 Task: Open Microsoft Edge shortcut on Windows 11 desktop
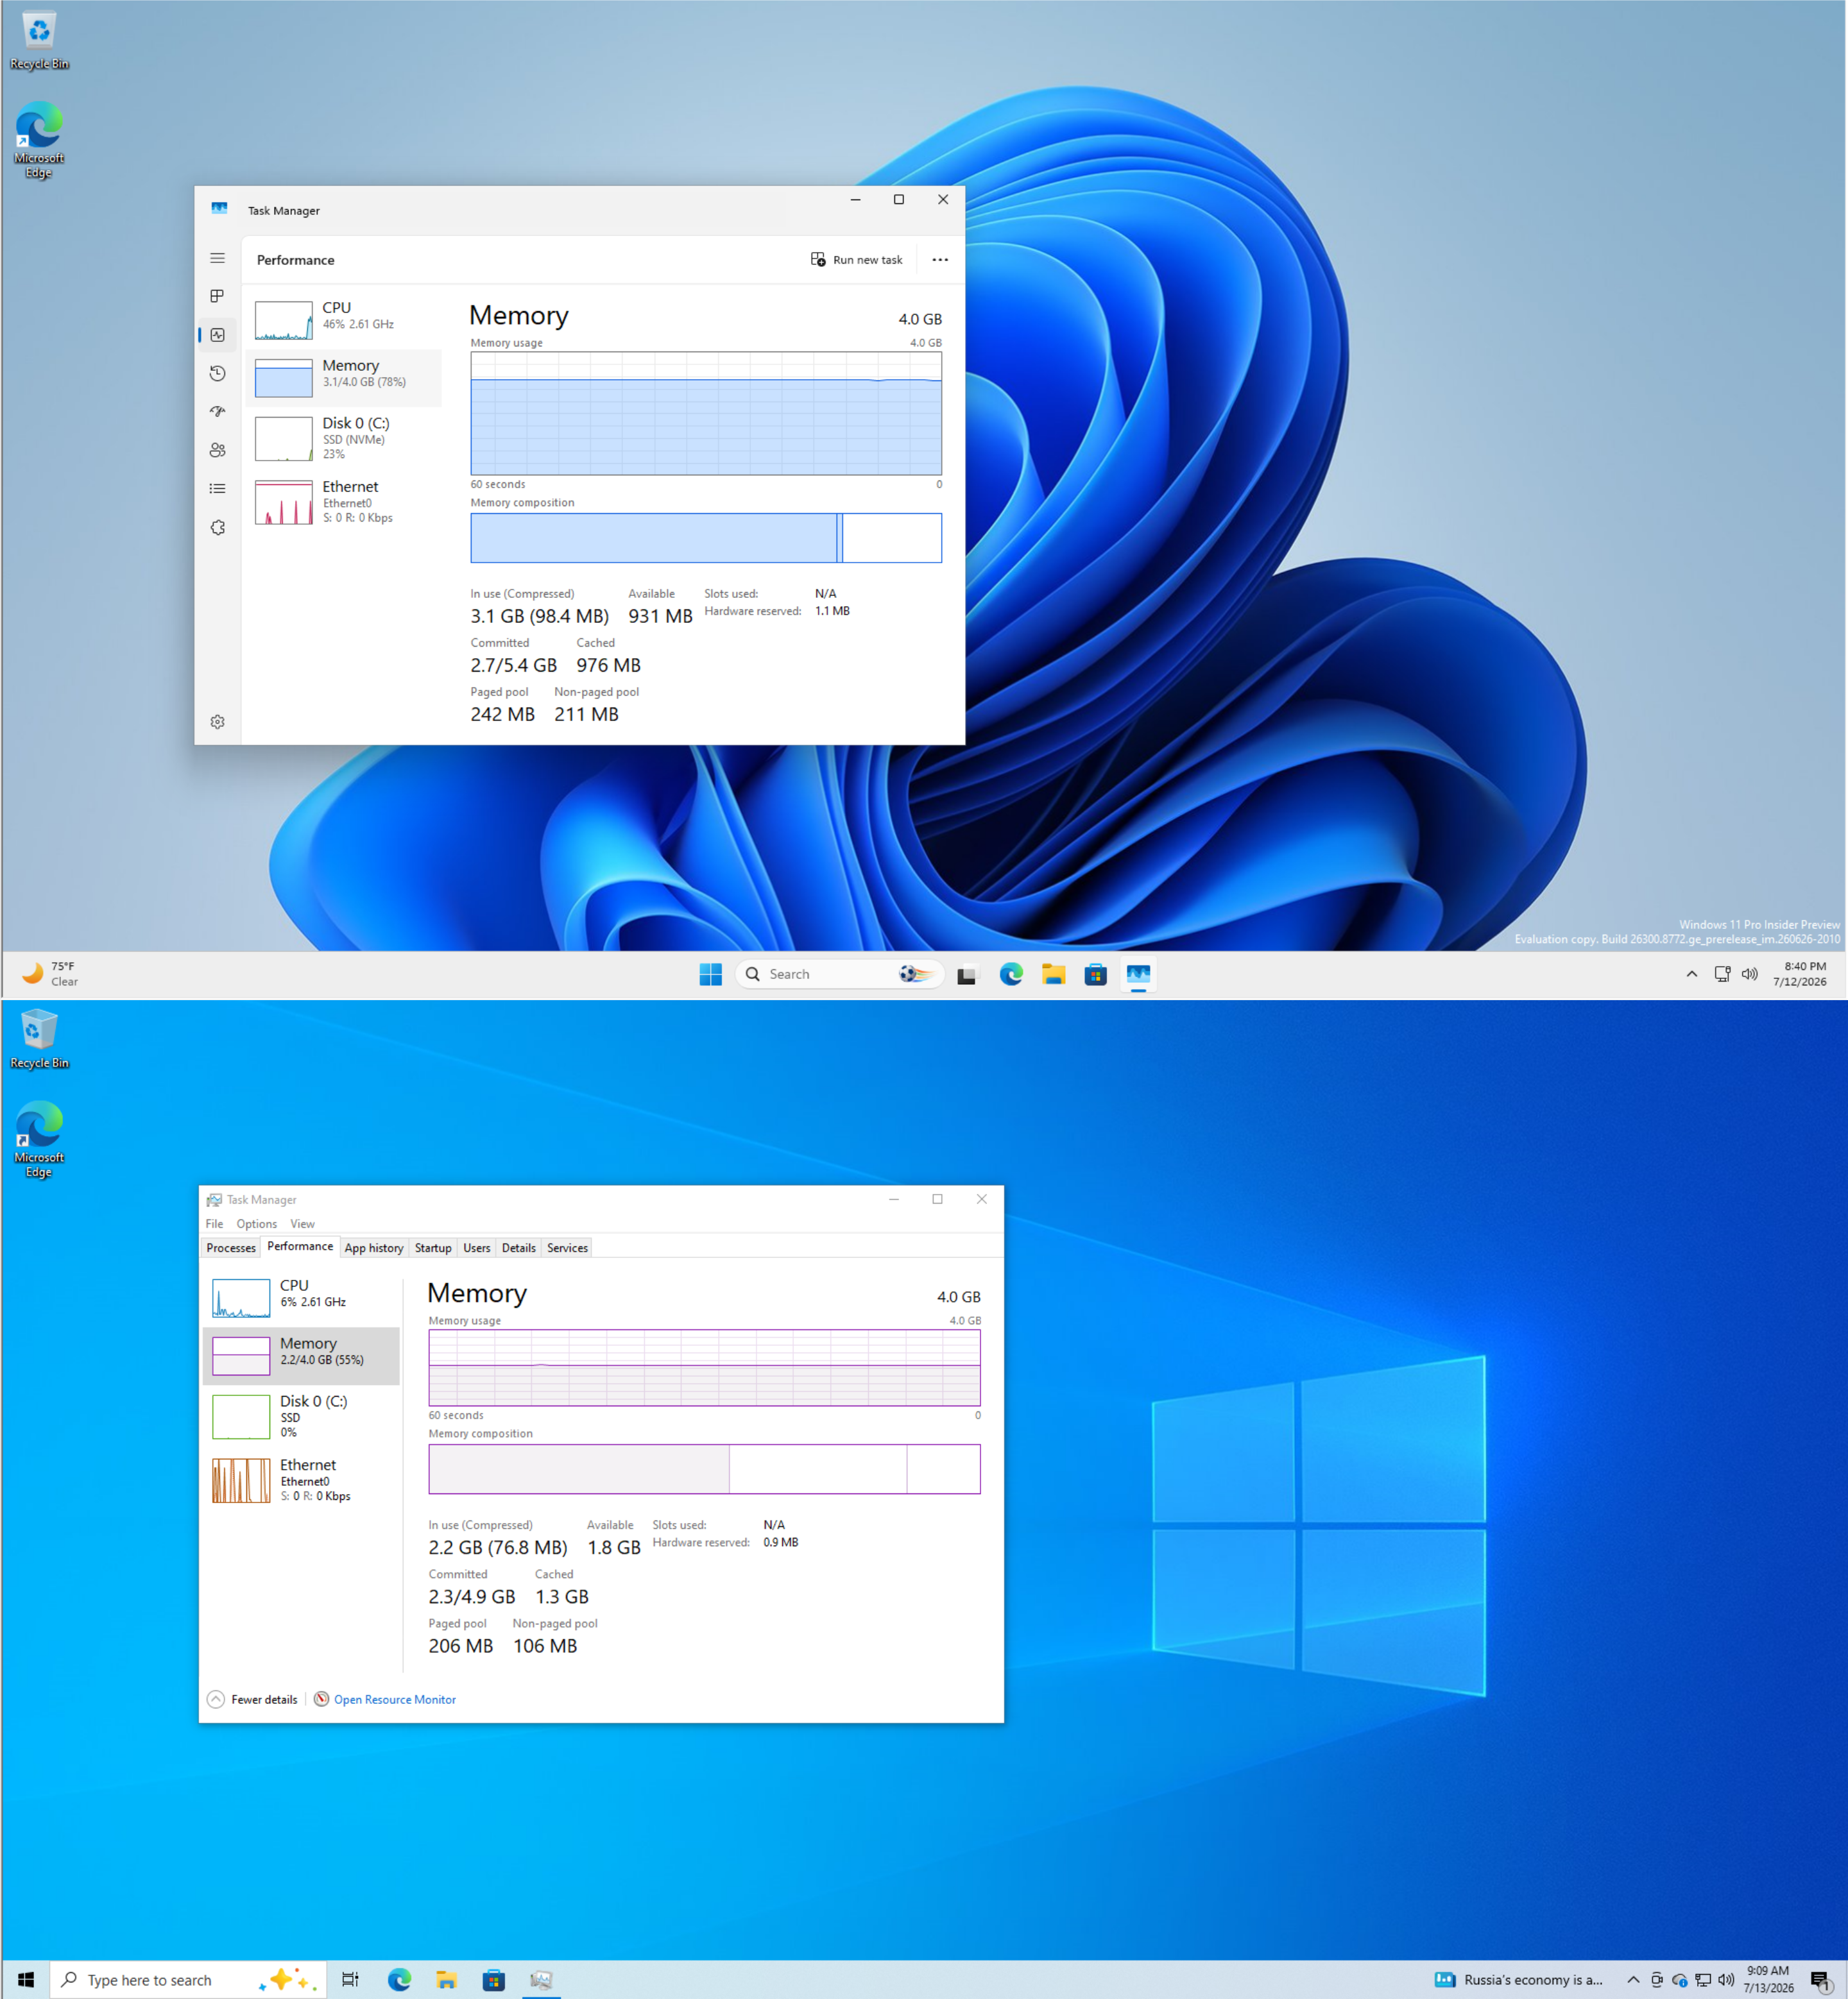click(39, 140)
